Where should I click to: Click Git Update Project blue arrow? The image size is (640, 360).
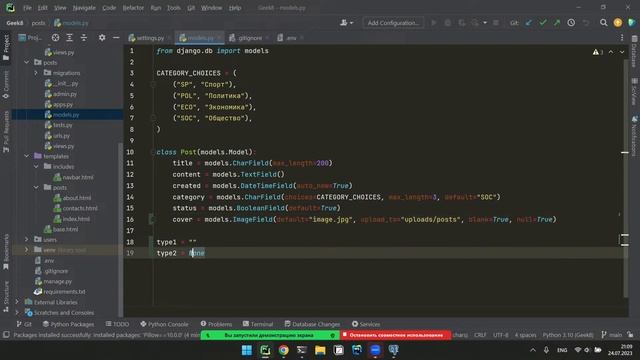(x=529, y=23)
